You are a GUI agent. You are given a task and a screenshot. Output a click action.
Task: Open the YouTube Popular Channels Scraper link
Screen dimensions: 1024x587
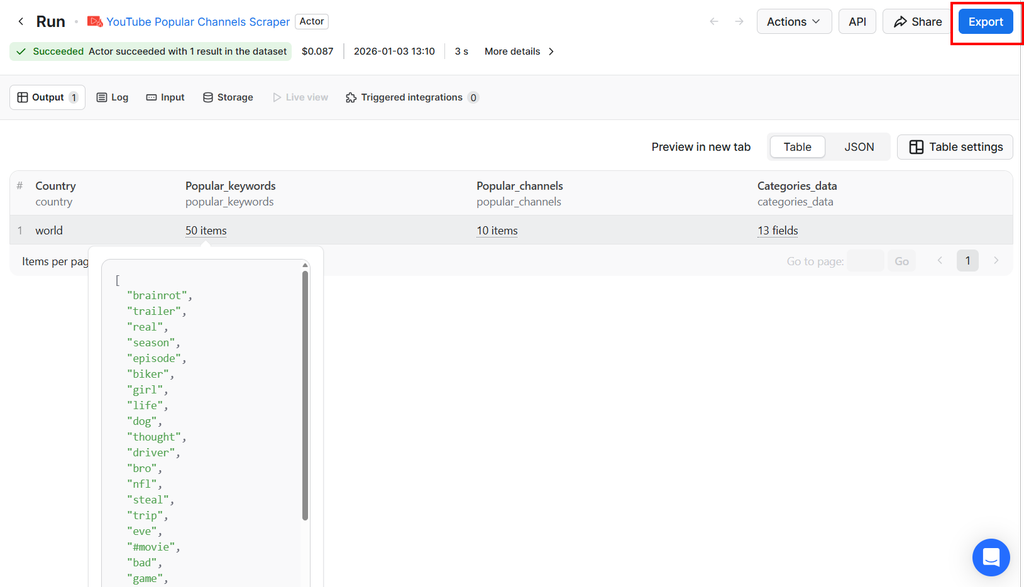pos(198,22)
